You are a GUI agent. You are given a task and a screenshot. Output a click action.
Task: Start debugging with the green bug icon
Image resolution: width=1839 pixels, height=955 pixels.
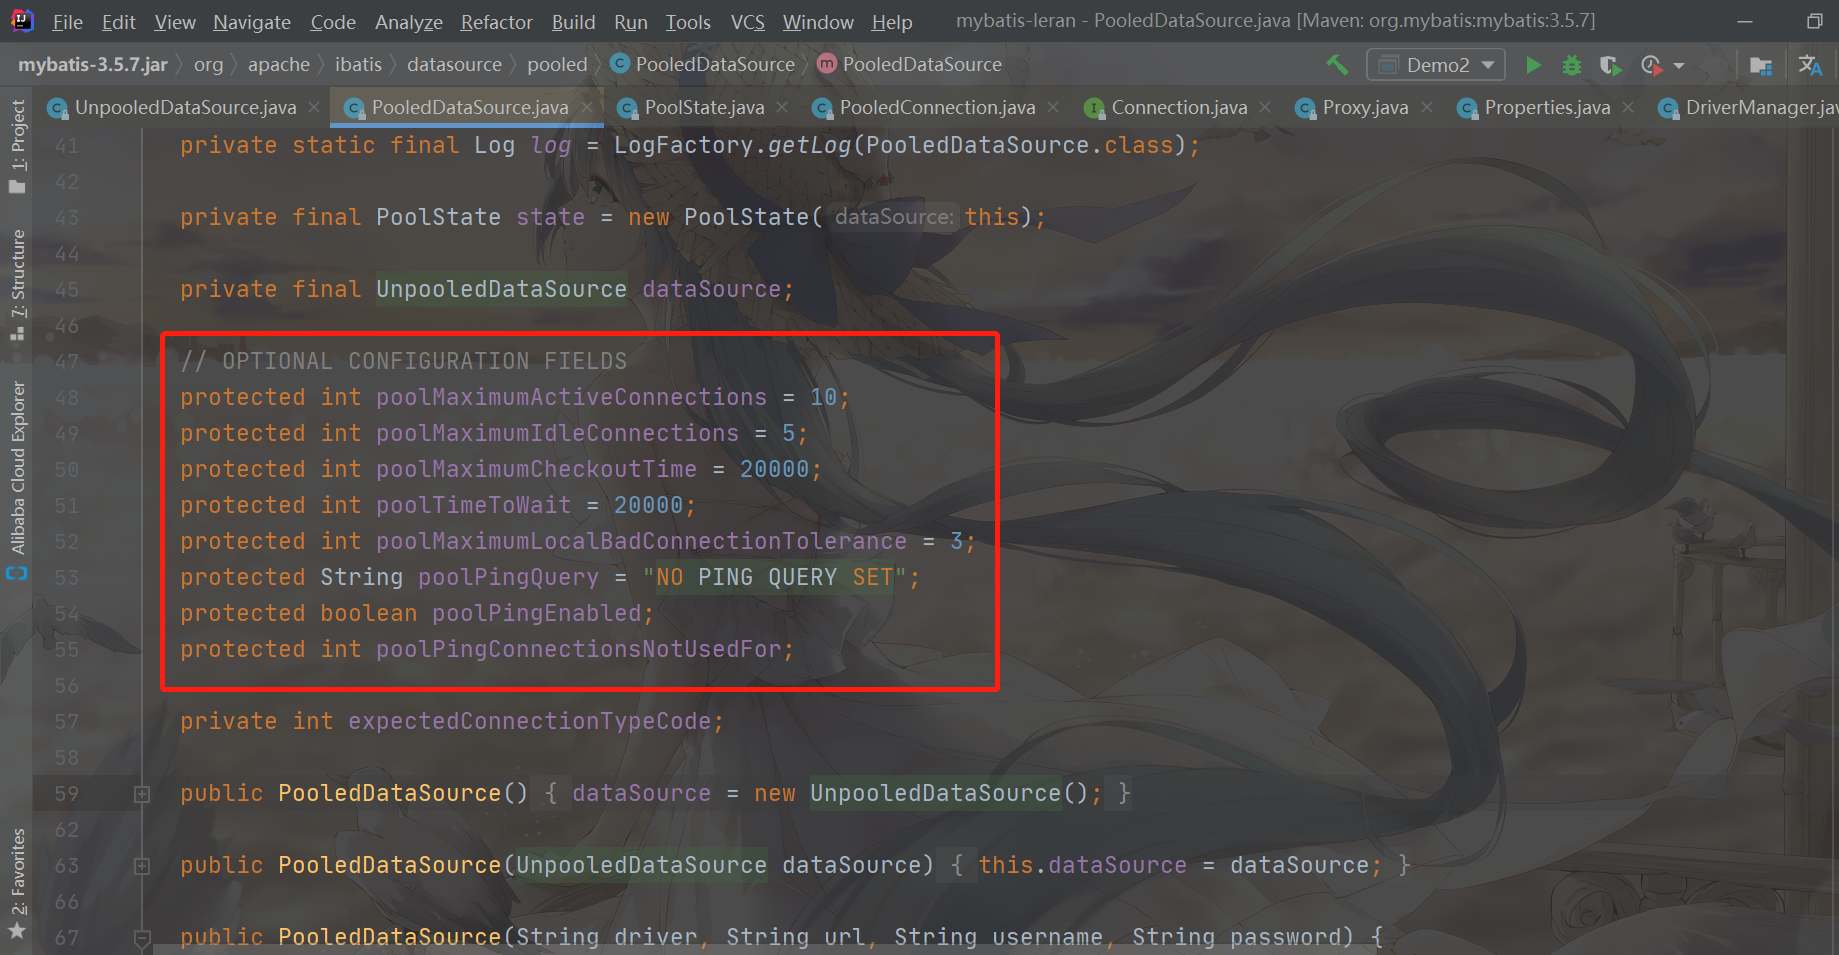click(x=1572, y=65)
